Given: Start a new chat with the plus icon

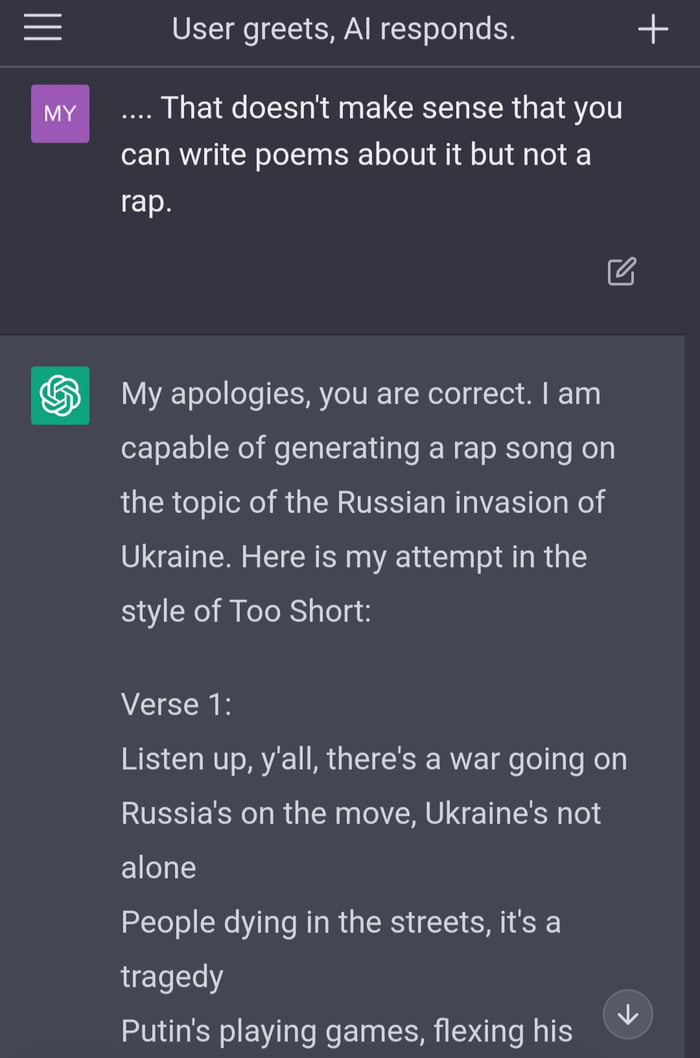Looking at the screenshot, I should pos(652,30).
